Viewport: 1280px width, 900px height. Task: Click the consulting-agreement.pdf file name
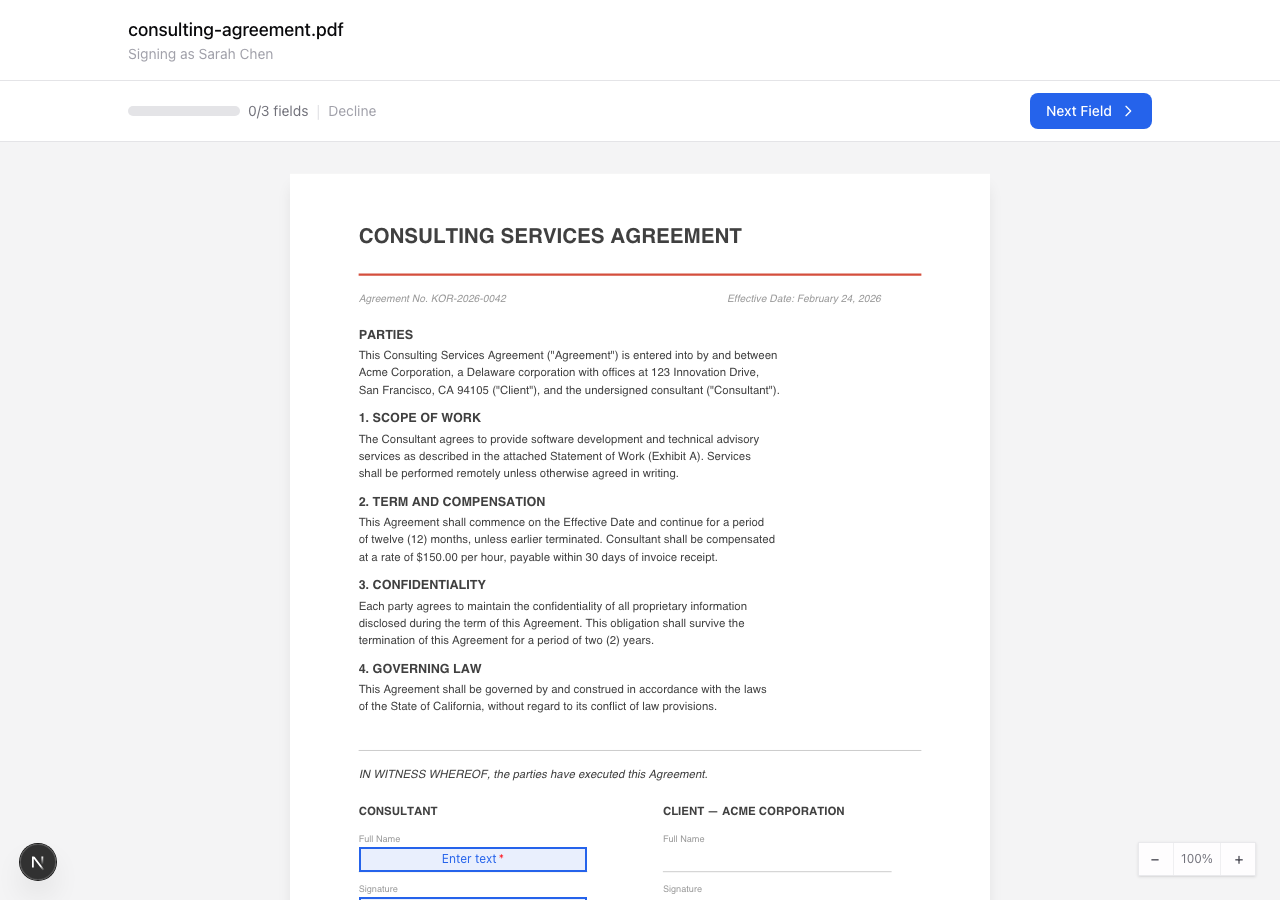(236, 30)
